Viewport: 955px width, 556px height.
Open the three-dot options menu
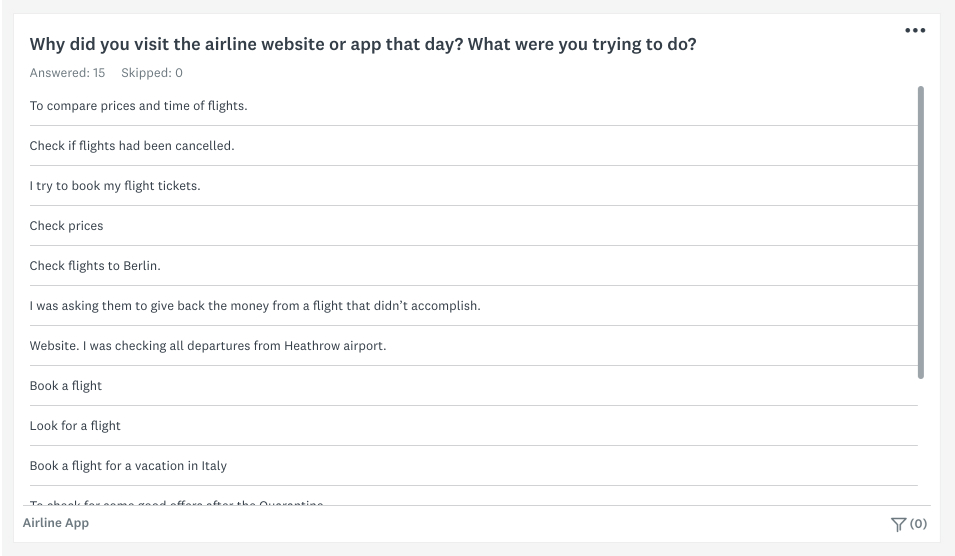(915, 30)
